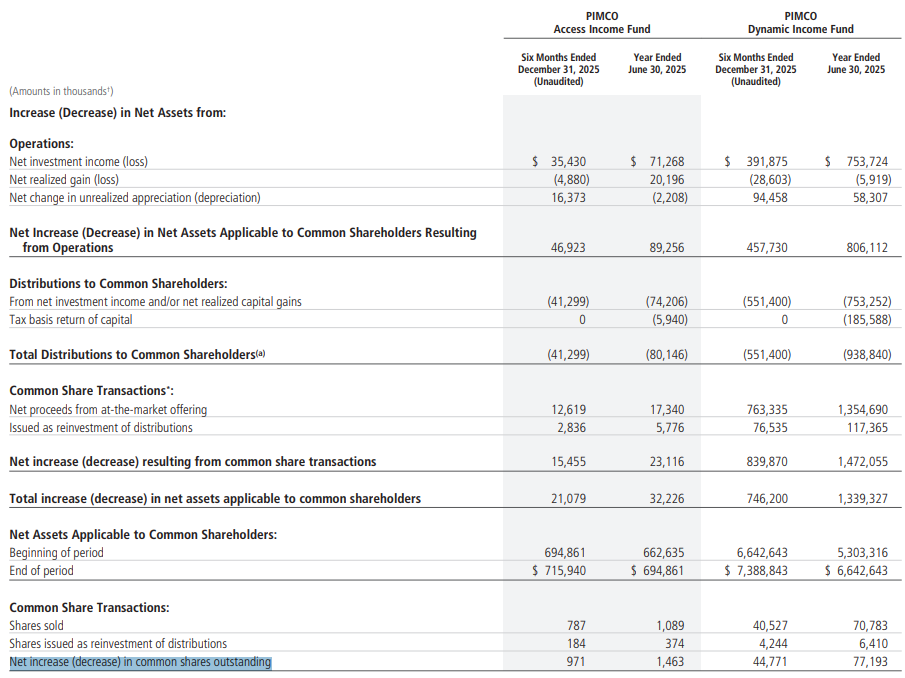
Task: Click the value 35,430 in net investment income
Action: click(568, 162)
